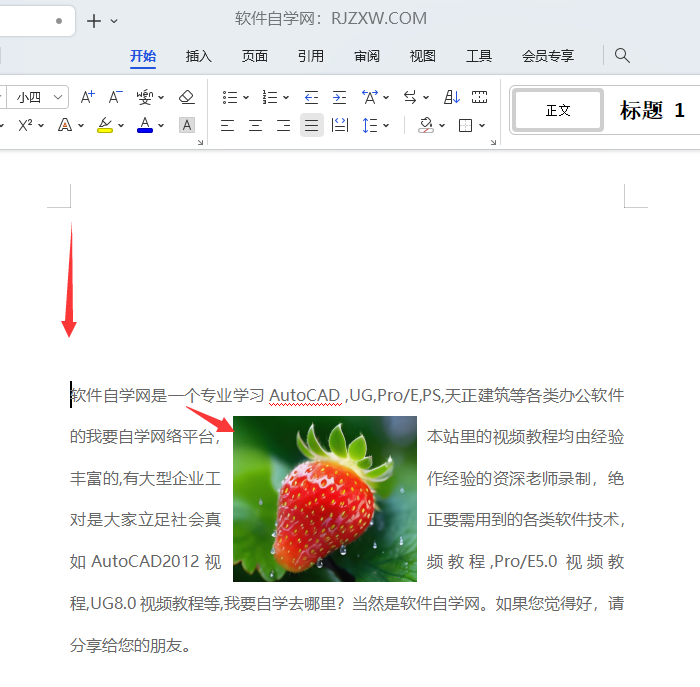The width and height of the screenshot is (700, 687).
Task: Increase the paragraph indent
Action: (x=339, y=97)
